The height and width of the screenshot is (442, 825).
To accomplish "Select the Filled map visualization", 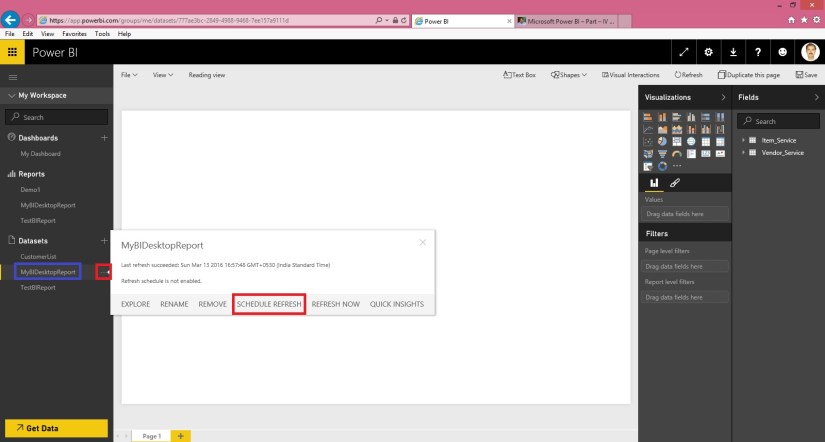I will point(648,154).
